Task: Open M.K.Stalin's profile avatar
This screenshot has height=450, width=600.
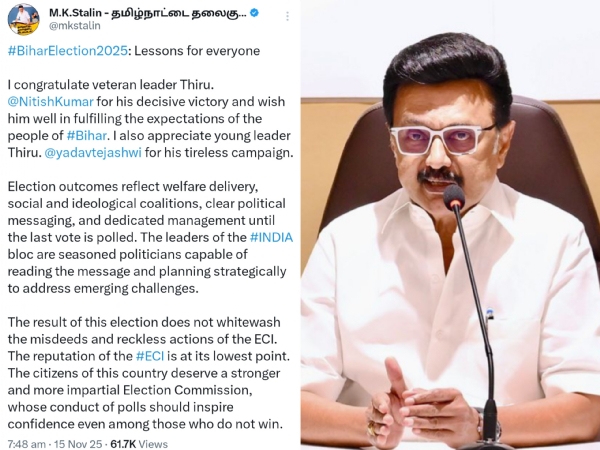Action: point(24,20)
